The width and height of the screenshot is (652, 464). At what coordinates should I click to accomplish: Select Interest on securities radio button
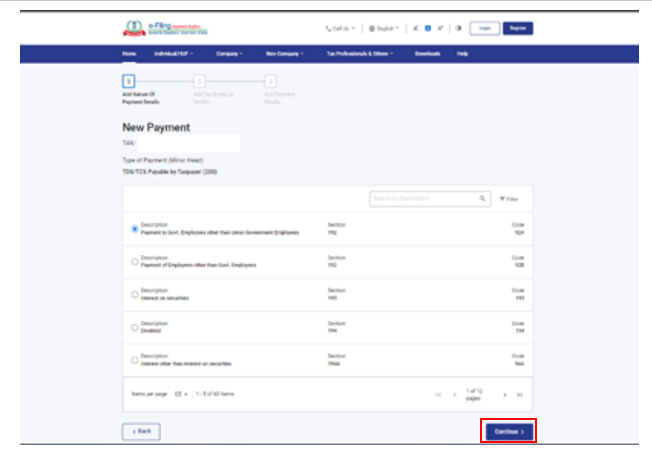(x=135, y=294)
